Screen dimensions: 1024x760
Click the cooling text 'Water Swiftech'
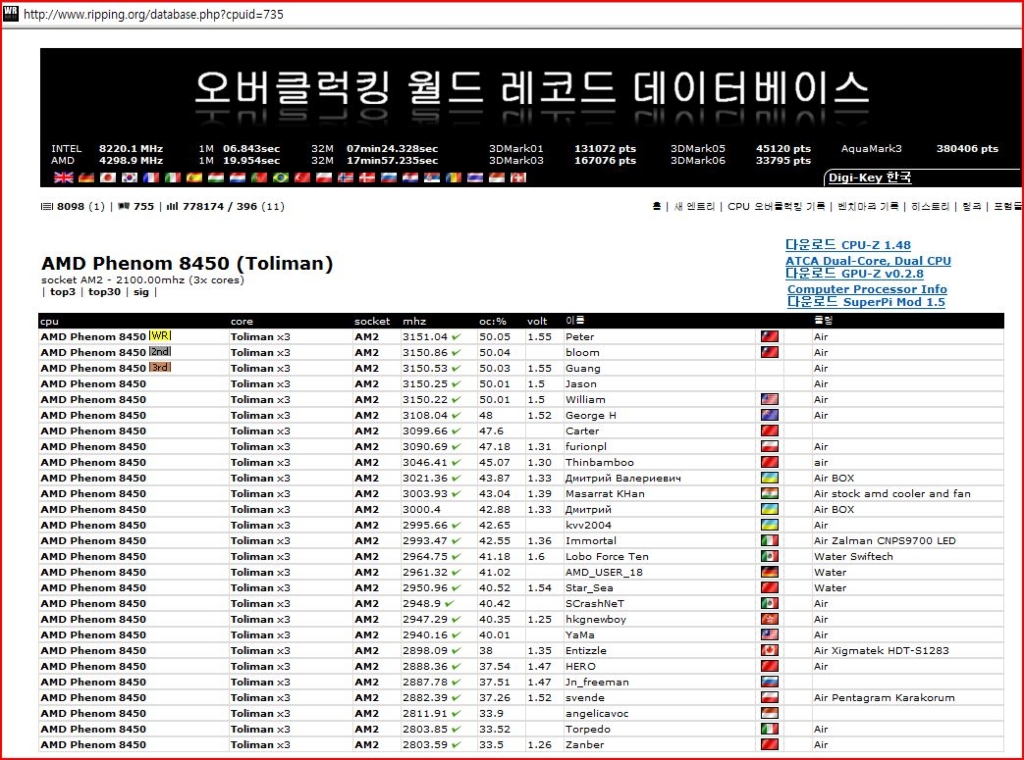[854, 556]
